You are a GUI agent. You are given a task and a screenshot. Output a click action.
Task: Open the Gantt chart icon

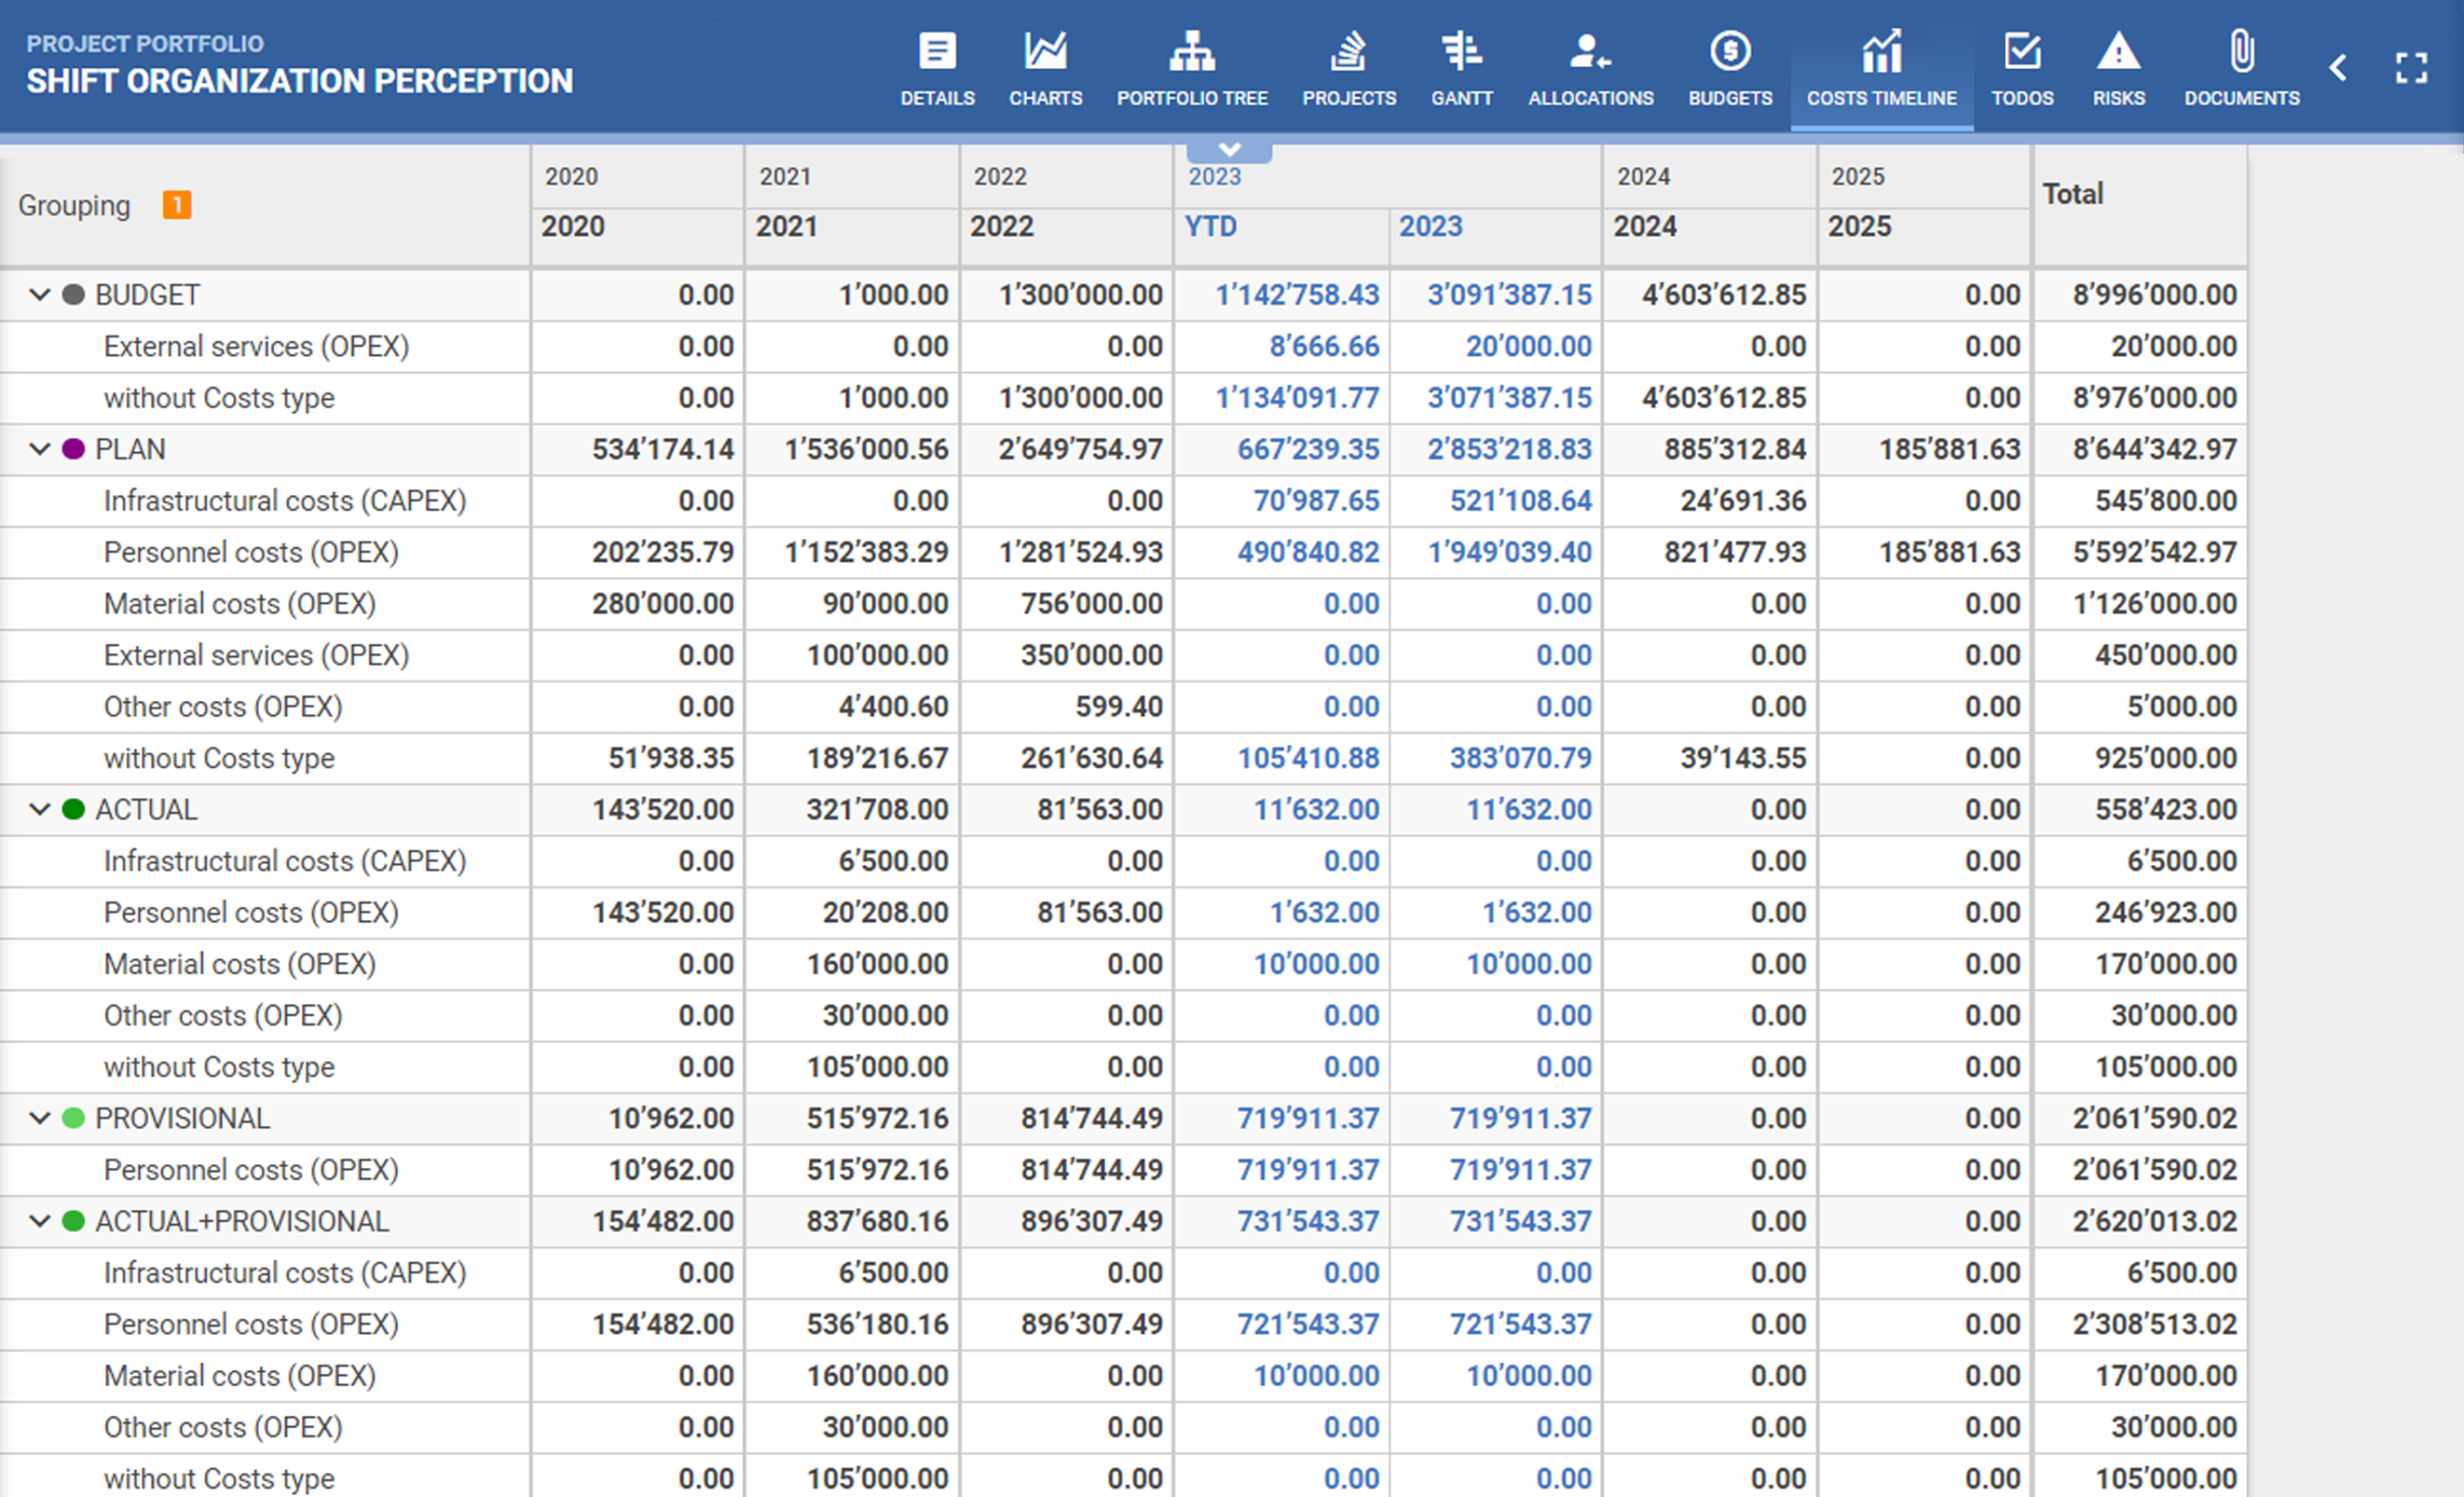(1461, 51)
